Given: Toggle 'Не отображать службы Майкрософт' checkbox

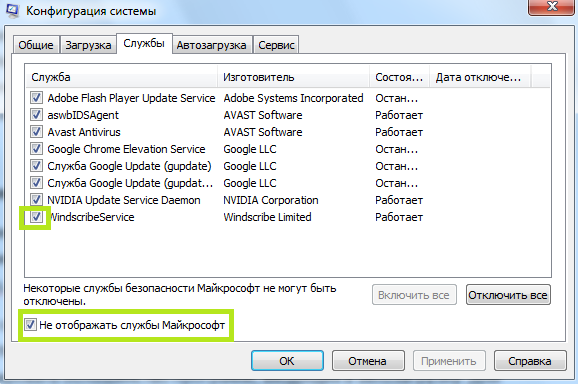Looking at the screenshot, I should click(30, 325).
